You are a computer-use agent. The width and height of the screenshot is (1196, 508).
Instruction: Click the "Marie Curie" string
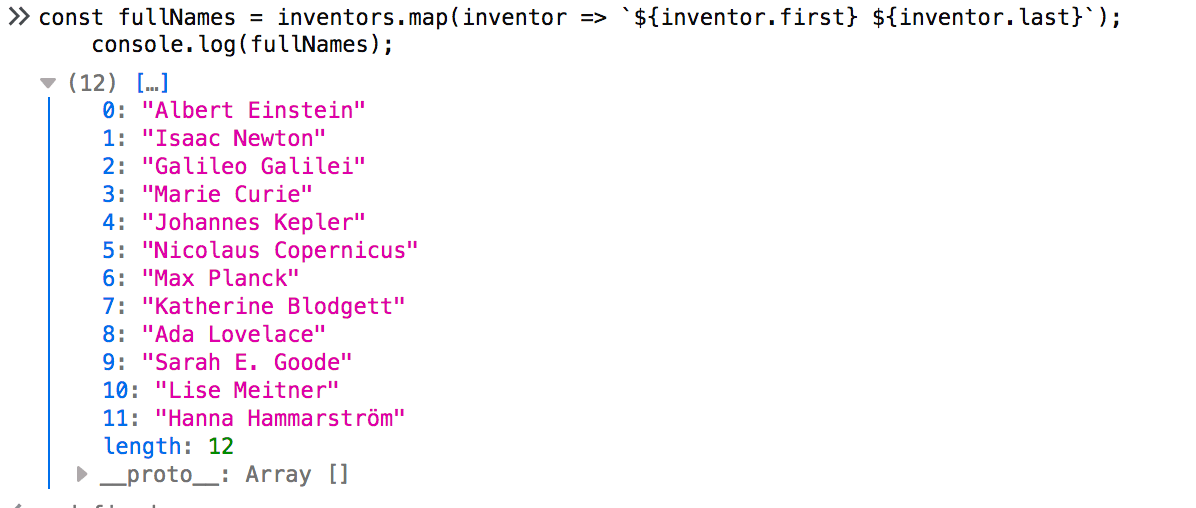[227, 194]
